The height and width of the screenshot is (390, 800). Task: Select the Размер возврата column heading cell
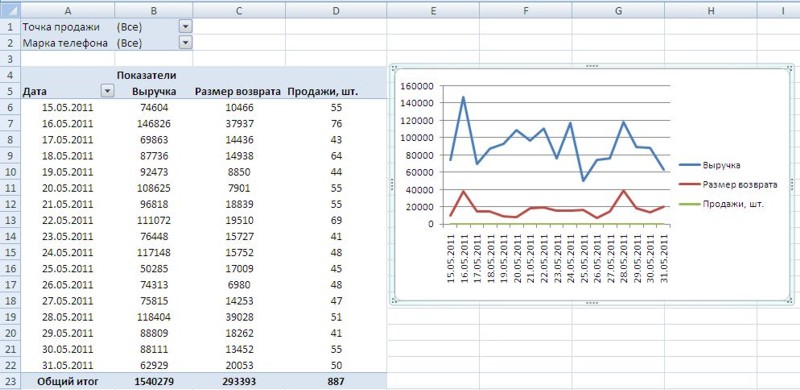tap(238, 92)
